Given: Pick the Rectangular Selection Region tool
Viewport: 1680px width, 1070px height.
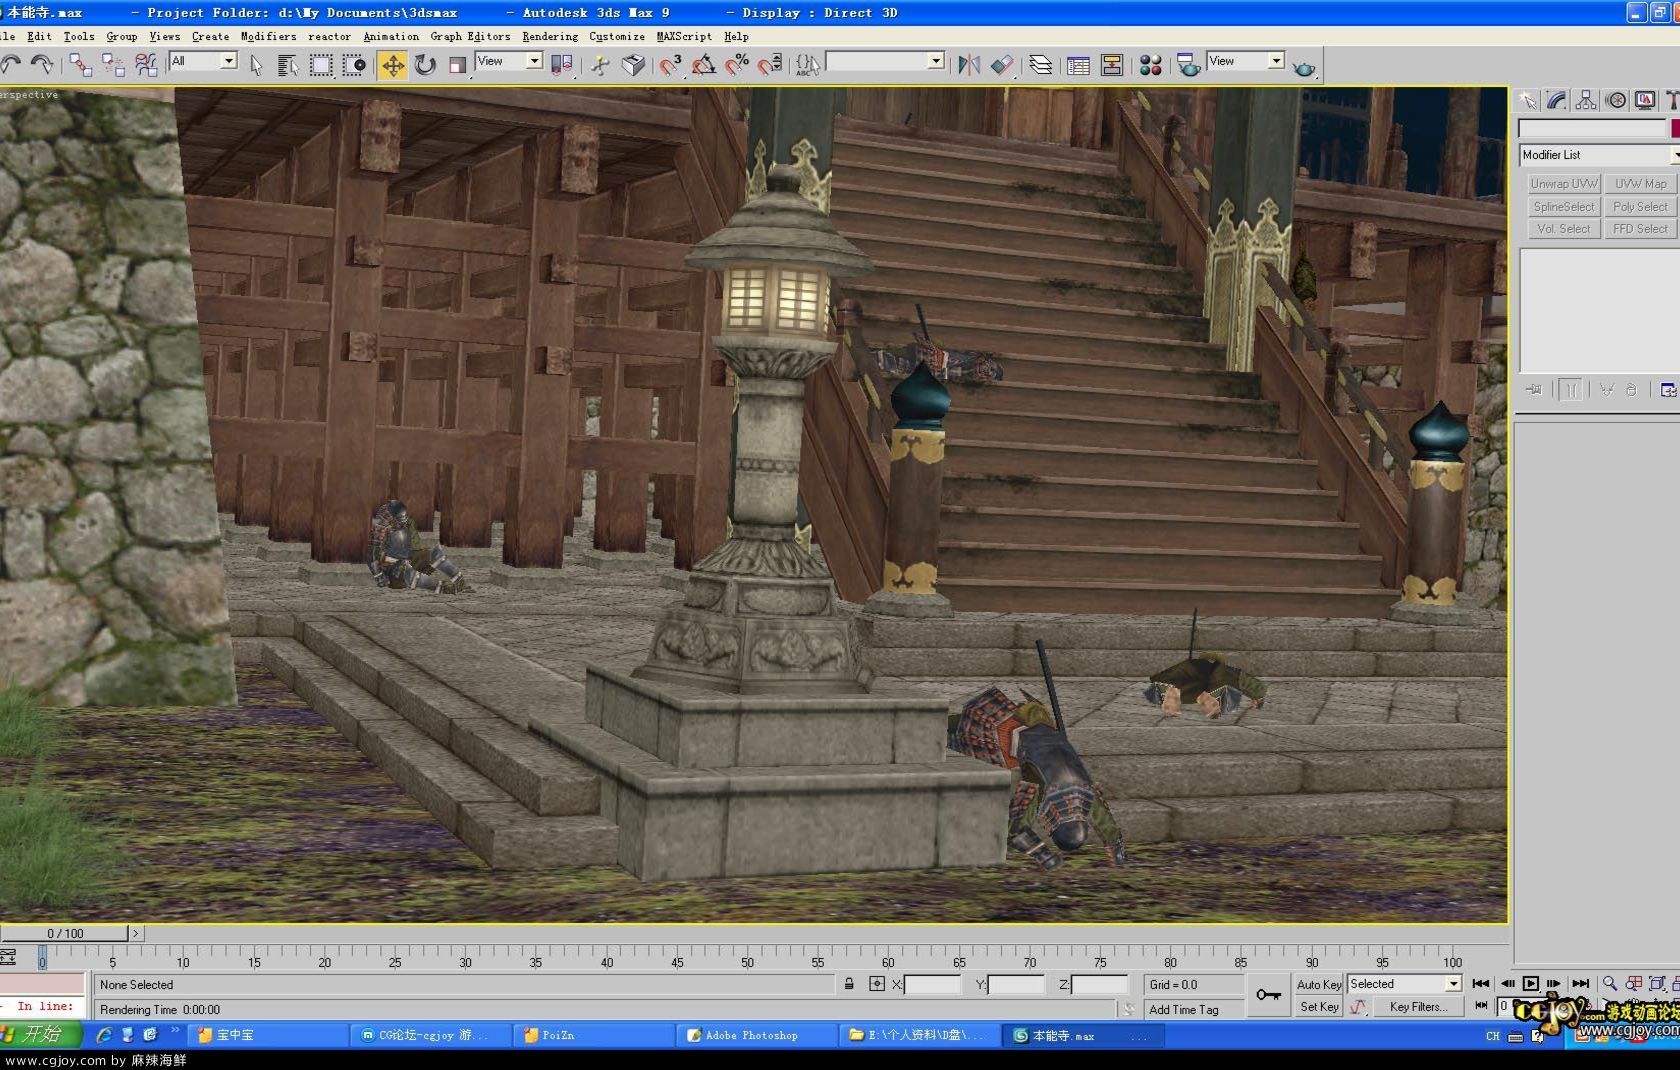Looking at the screenshot, I should 321,65.
